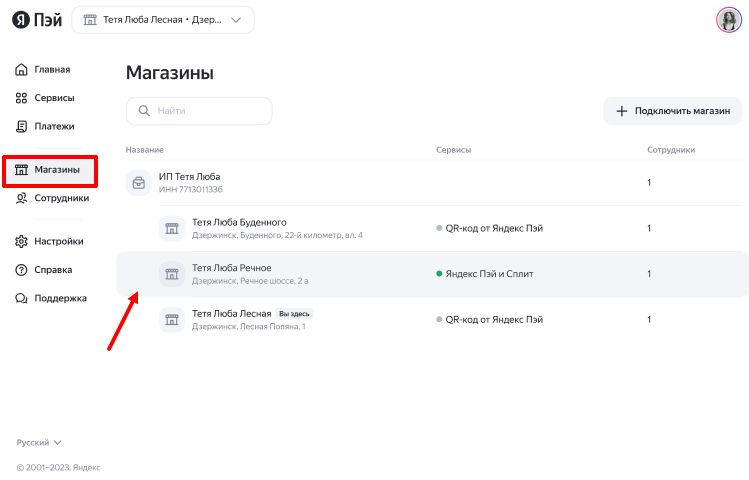
Task: Navigate to Платежи in sidebar
Action: click(x=53, y=127)
